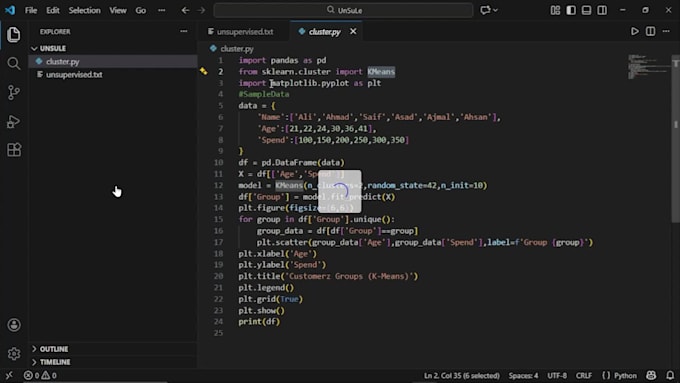The image size is (680, 383).
Task: Toggle the bottom panel
Action: click(x=586, y=10)
